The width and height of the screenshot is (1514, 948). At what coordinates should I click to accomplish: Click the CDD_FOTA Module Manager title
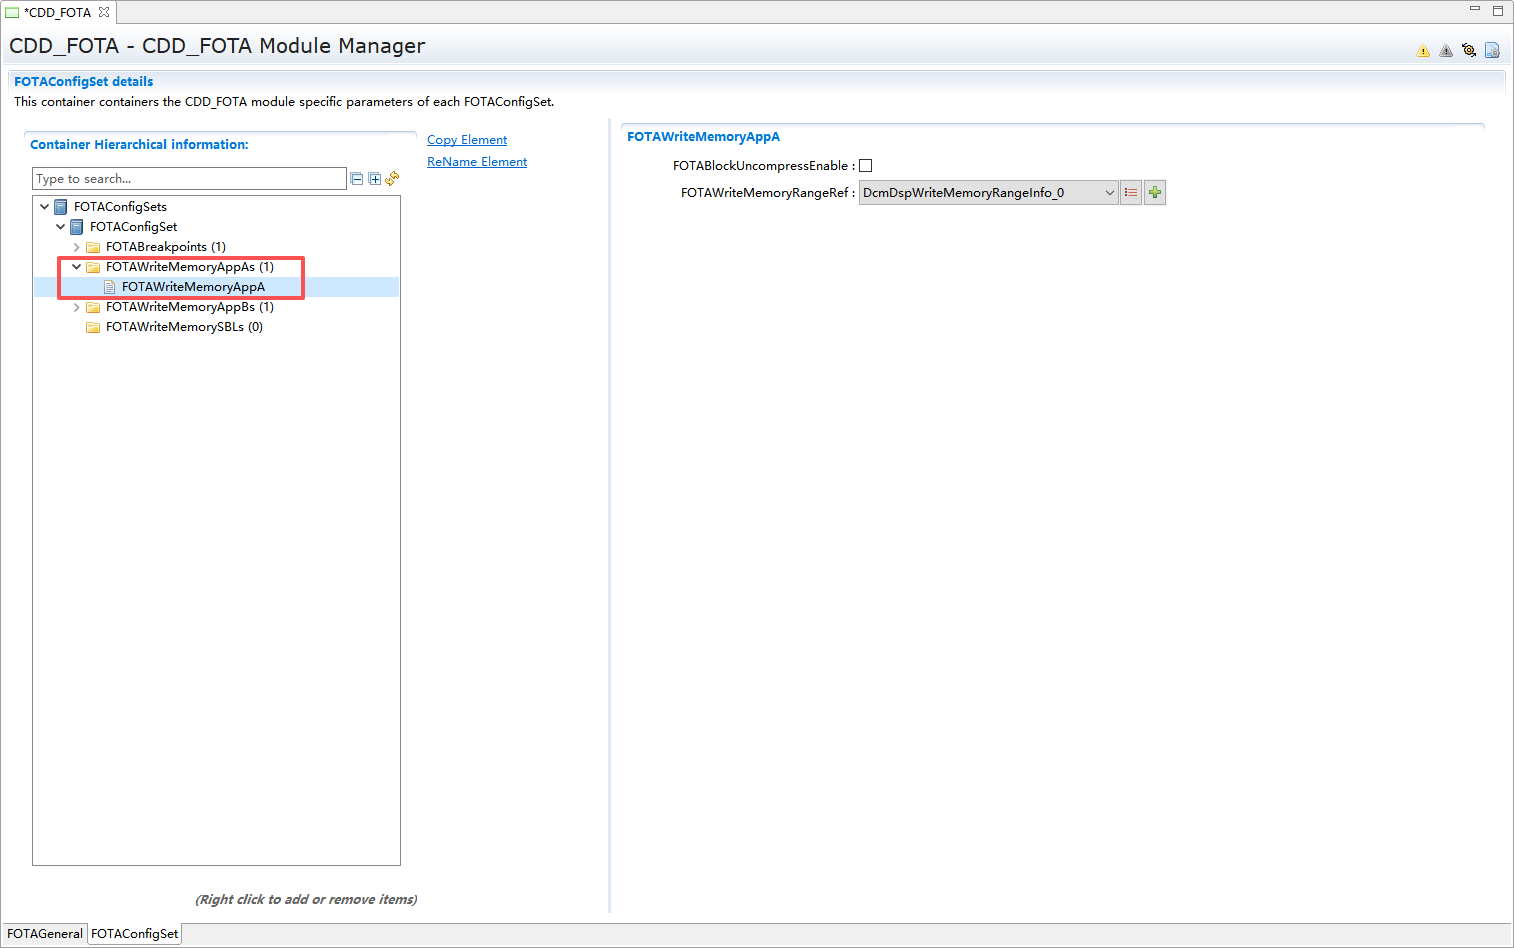[217, 46]
